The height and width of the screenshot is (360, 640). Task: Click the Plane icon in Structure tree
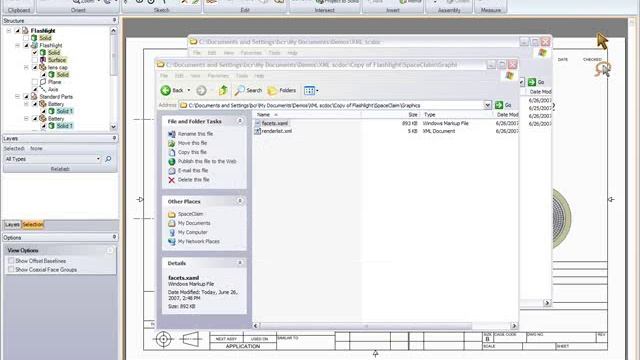click(43, 82)
